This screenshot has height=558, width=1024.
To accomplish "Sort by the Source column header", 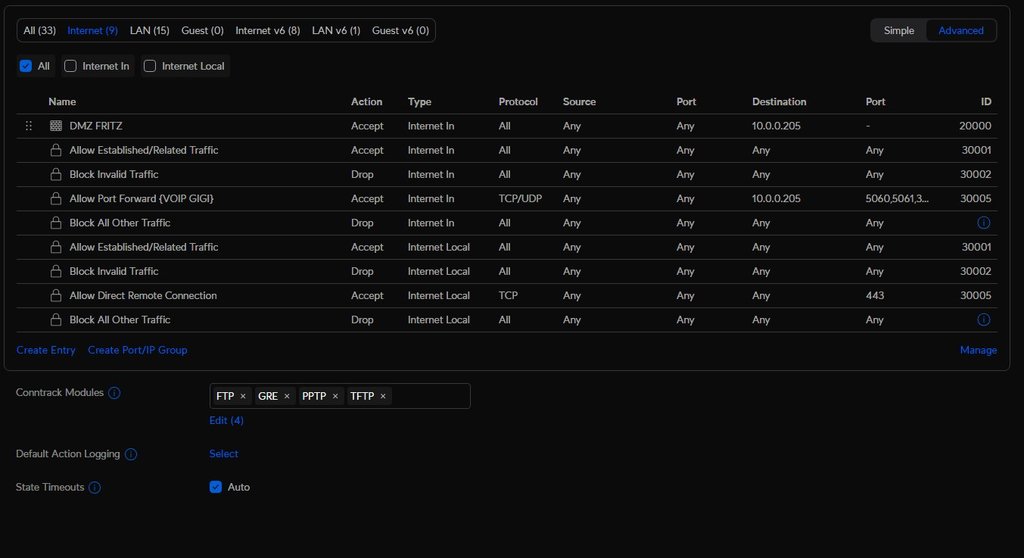I will 579,101.
